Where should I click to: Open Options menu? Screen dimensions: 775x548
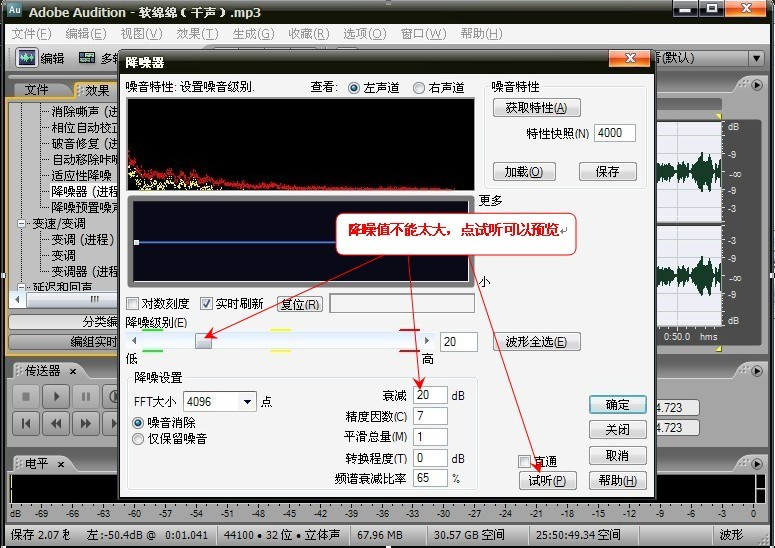coord(365,34)
